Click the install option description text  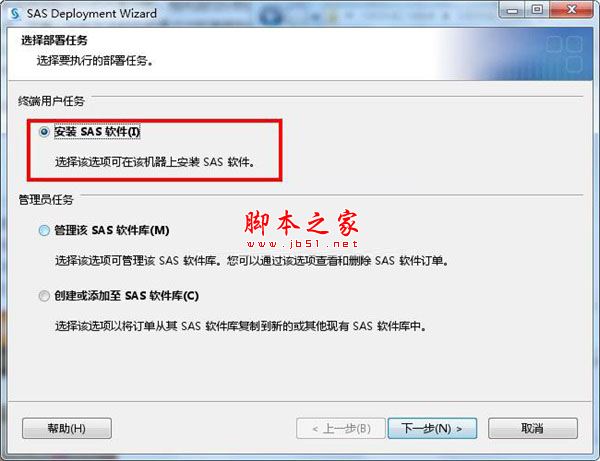click(155, 162)
